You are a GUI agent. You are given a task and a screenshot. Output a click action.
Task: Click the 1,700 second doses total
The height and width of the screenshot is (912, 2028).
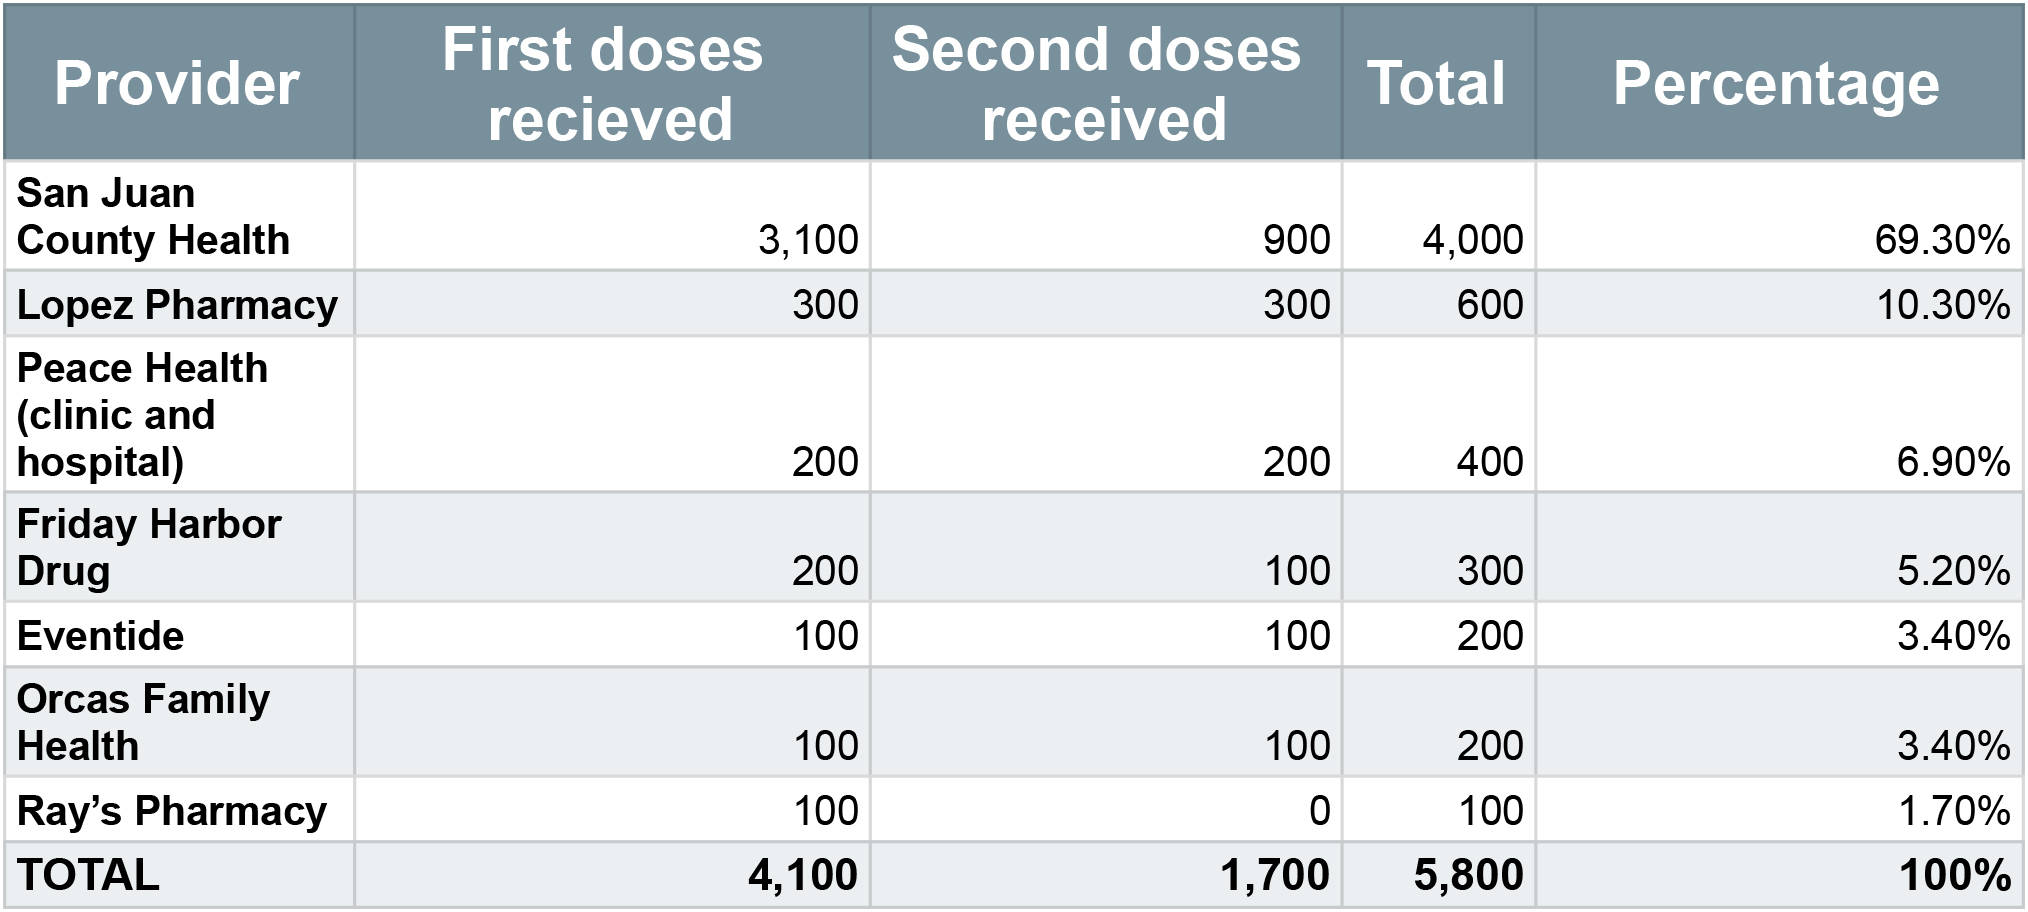pos(1275,875)
